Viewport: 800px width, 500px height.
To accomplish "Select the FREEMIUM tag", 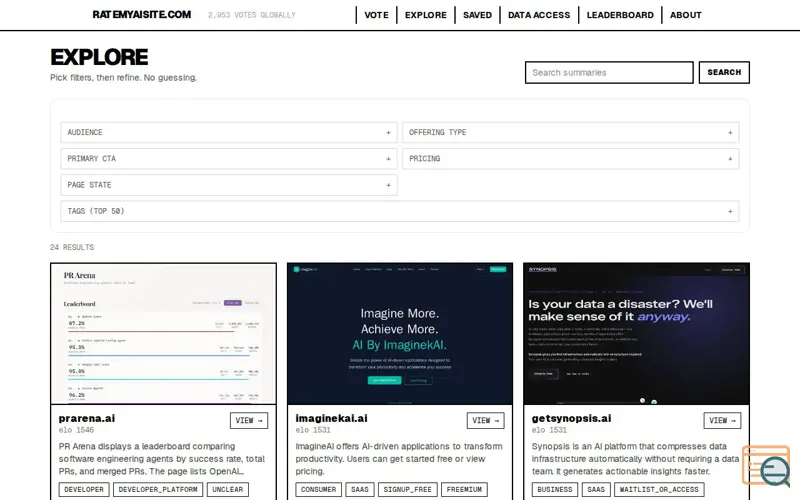I will point(464,489).
